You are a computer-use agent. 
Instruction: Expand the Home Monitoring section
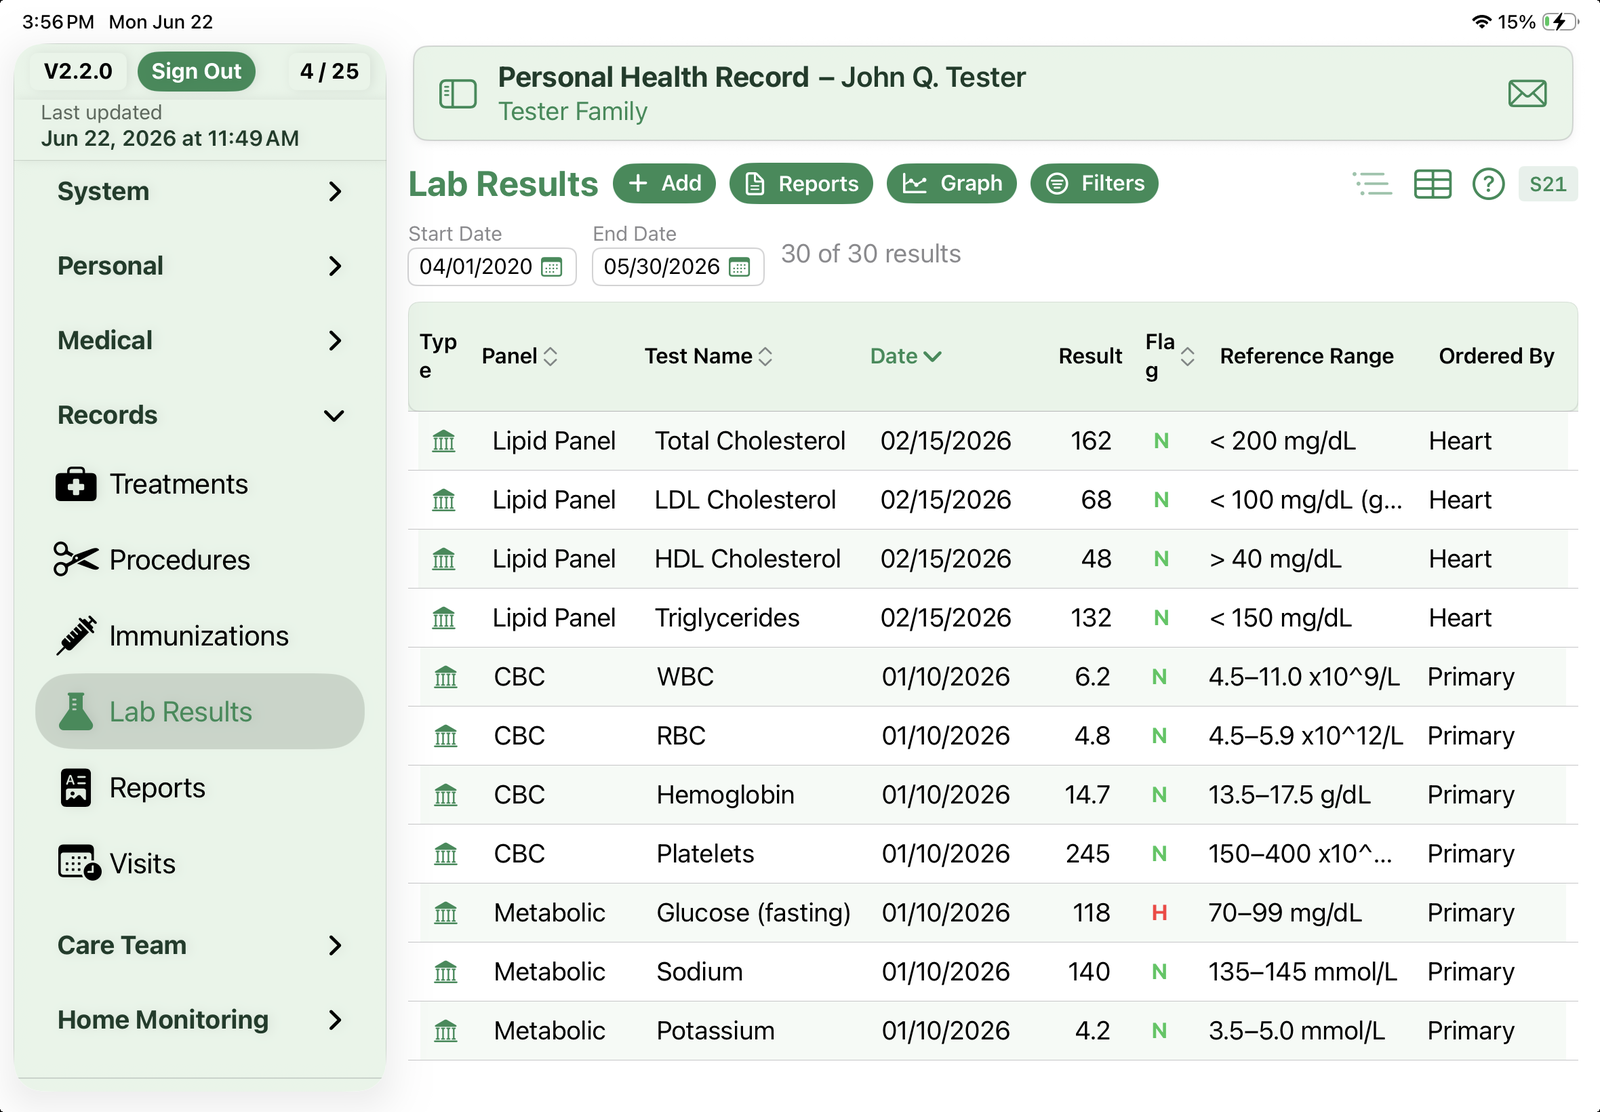click(x=200, y=1020)
